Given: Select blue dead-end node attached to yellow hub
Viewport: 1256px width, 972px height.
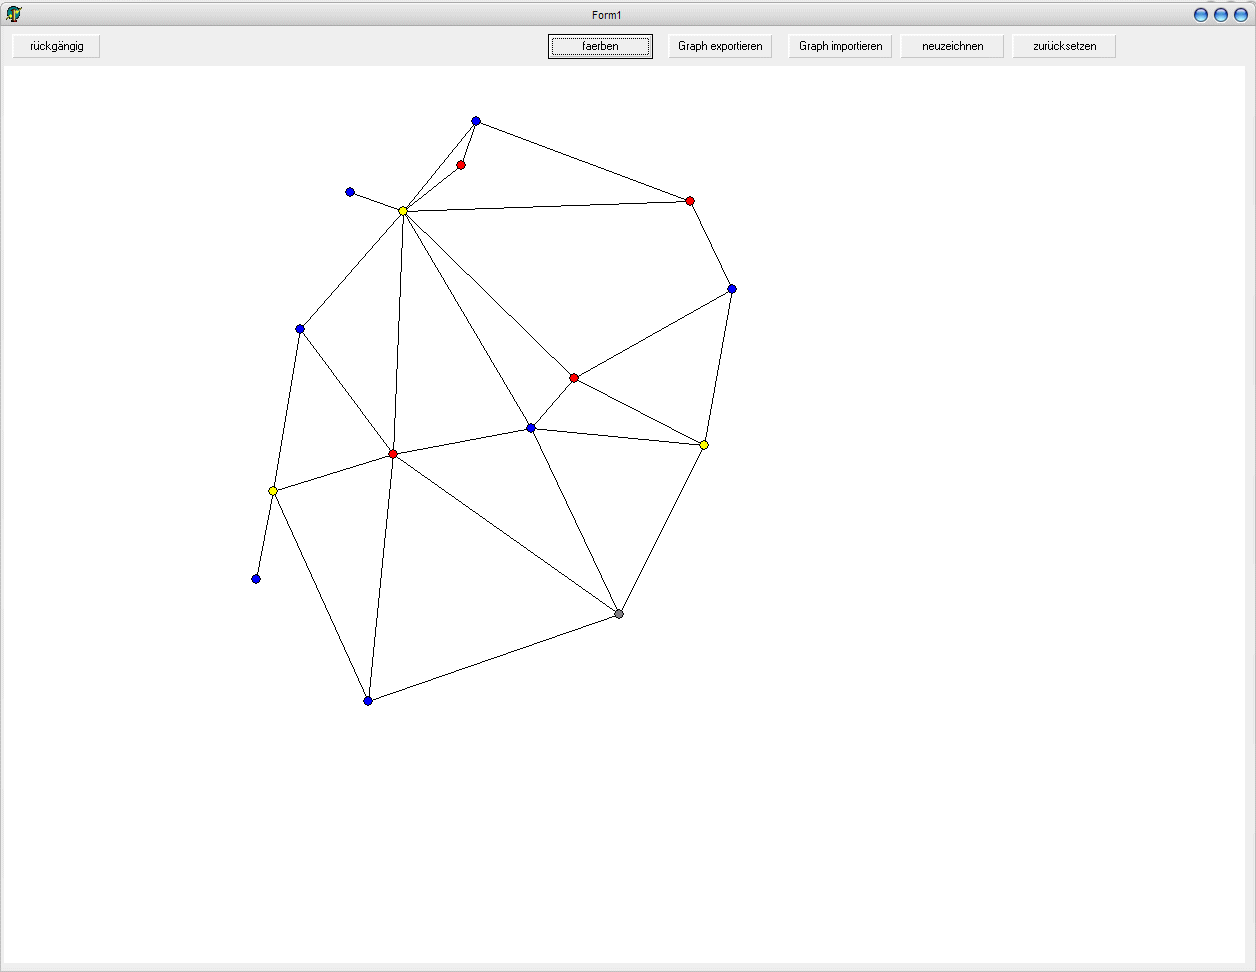Looking at the screenshot, I should 350,192.
